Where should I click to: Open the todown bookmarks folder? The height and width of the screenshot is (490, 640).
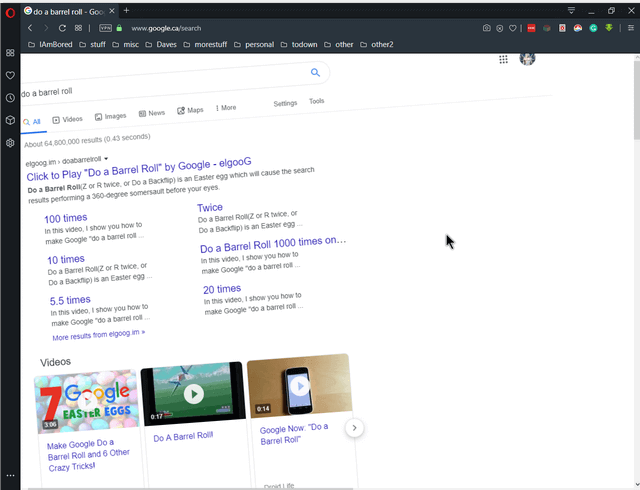(299, 44)
